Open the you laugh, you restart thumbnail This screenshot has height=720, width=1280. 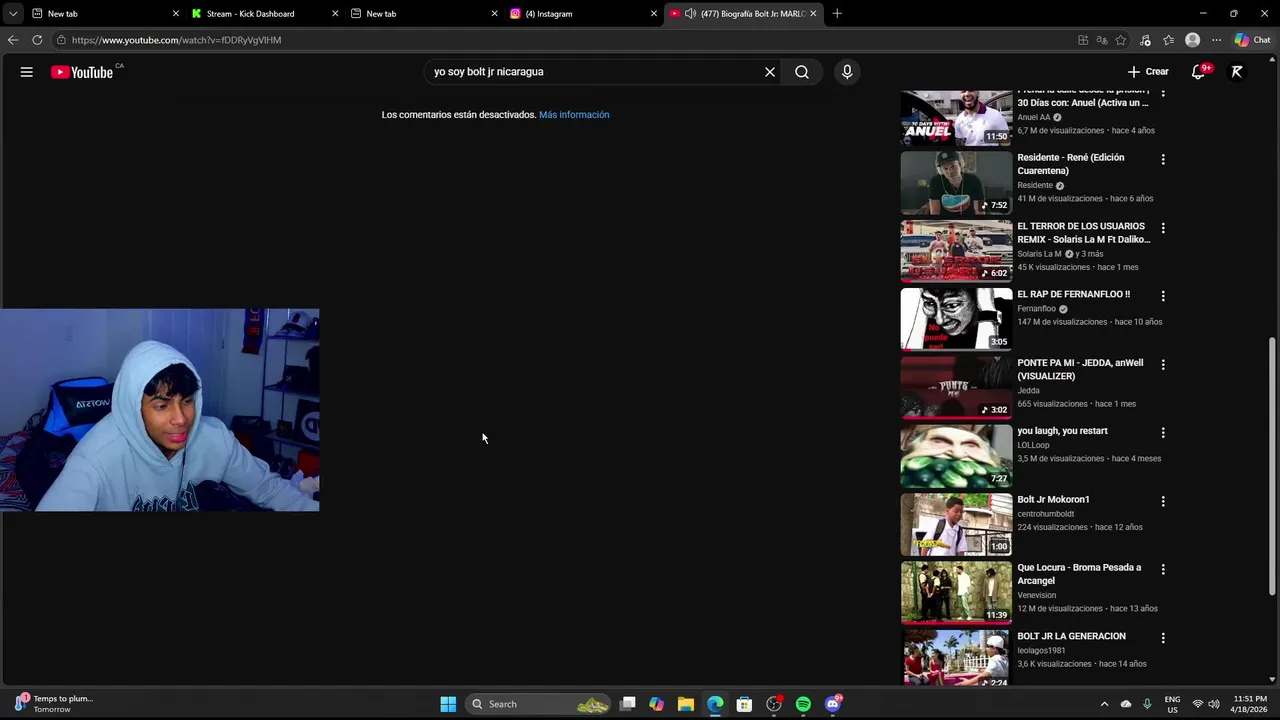point(956,456)
